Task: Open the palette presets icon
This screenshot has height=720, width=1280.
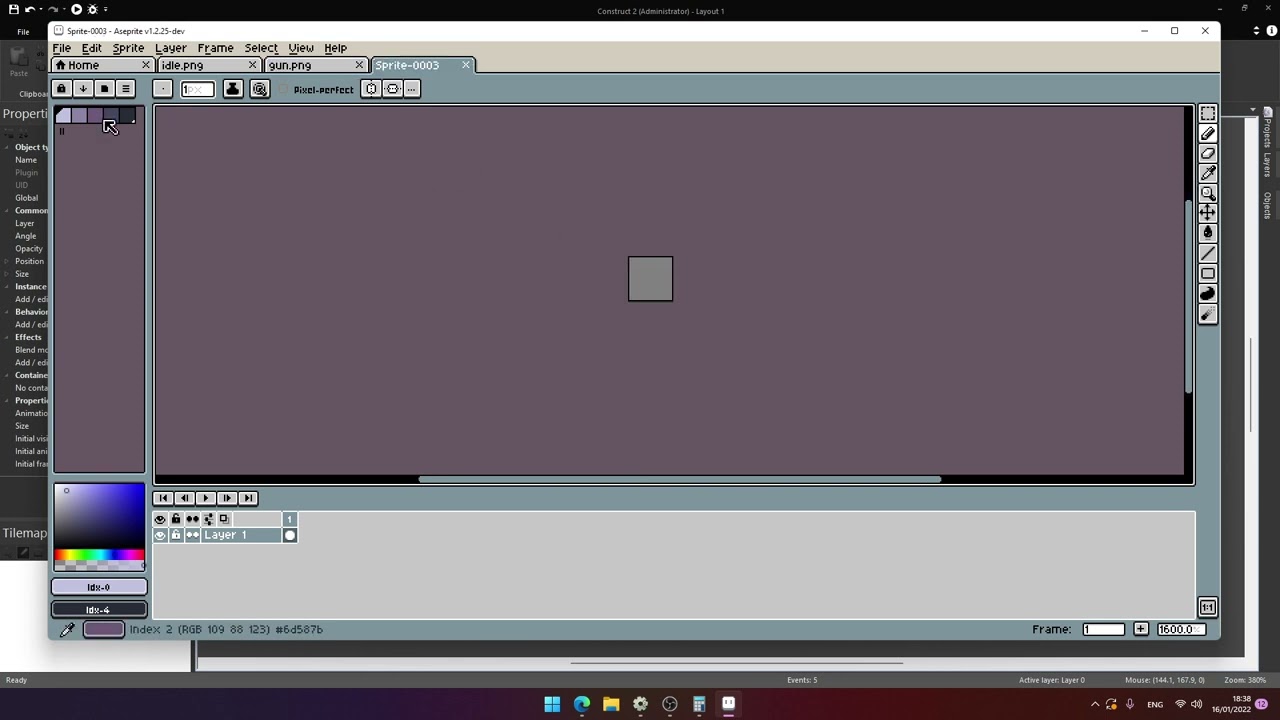Action: [x=104, y=89]
